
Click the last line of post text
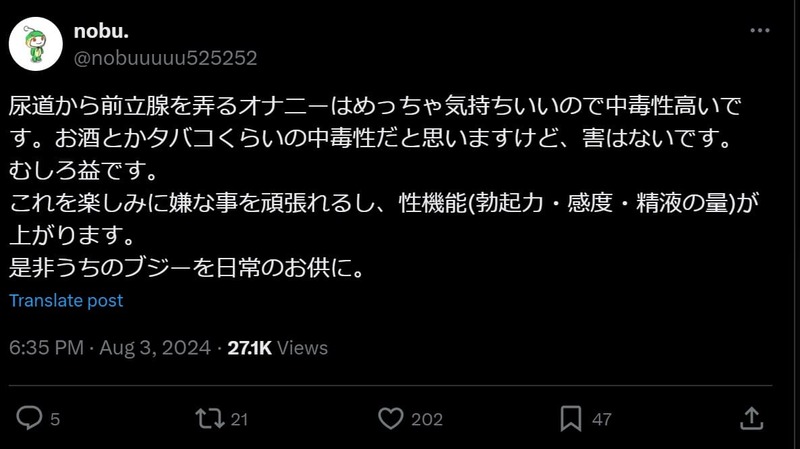[187, 267]
